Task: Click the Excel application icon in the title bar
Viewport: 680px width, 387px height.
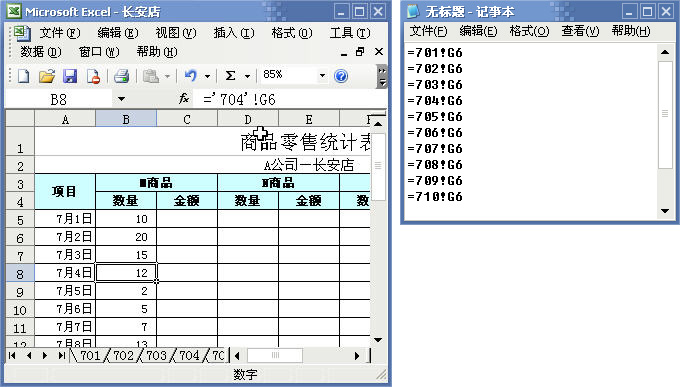Action: pos(14,11)
